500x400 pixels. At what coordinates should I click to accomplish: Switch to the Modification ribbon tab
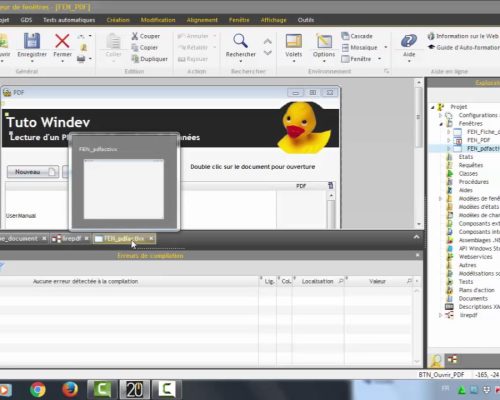pyautogui.click(x=158, y=20)
